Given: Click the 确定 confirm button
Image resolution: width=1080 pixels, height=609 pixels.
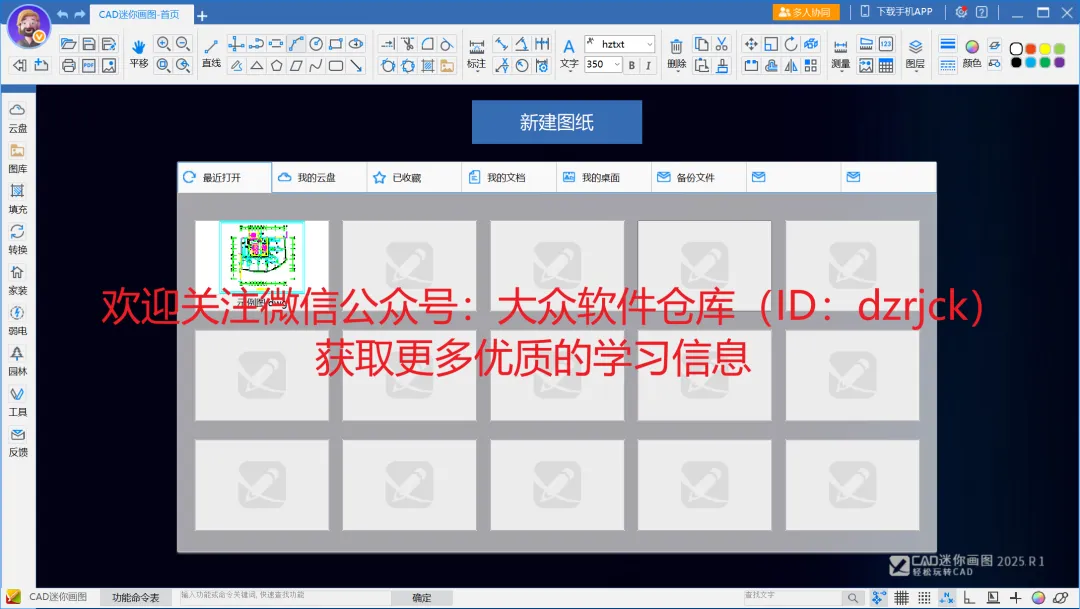Looking at the screenshot, I should click(x=422, y=598).
